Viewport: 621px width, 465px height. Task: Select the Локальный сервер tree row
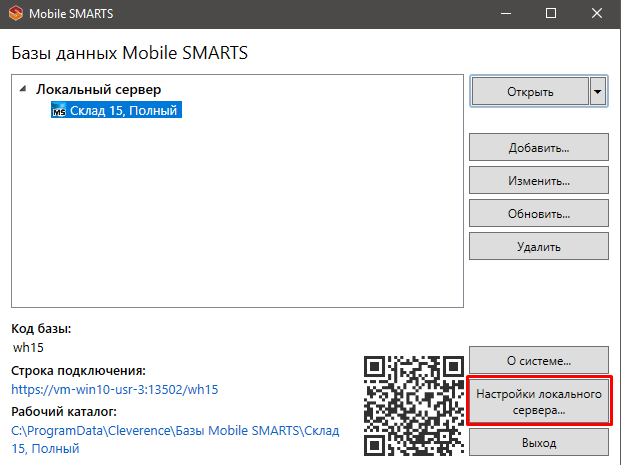(x=98, y=90)
